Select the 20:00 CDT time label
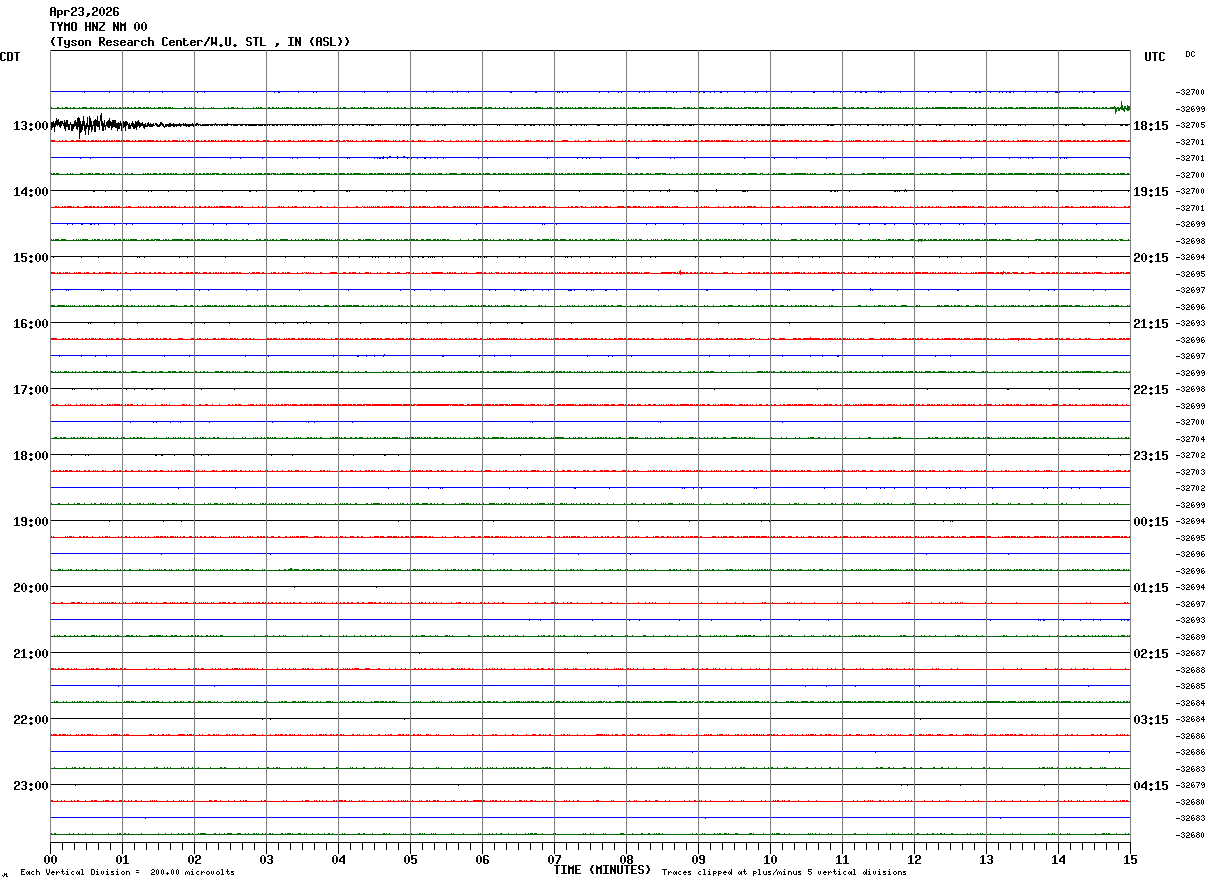Screen dimensions: 1210x886 31,588
